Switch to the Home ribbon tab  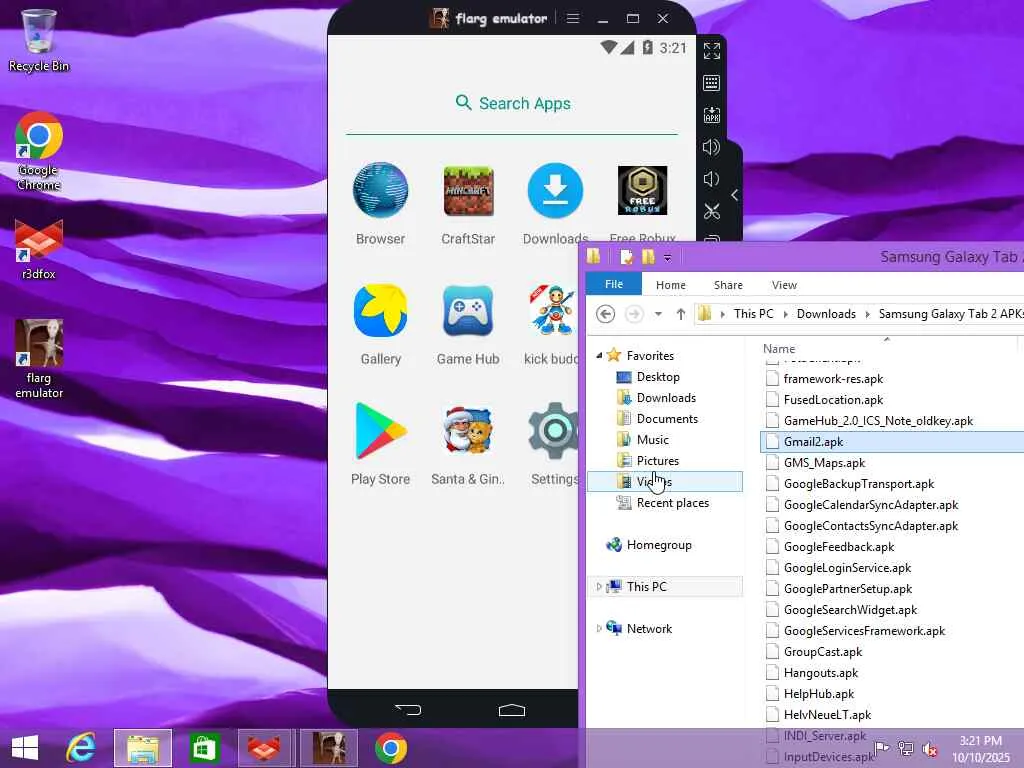click(671, 285)
